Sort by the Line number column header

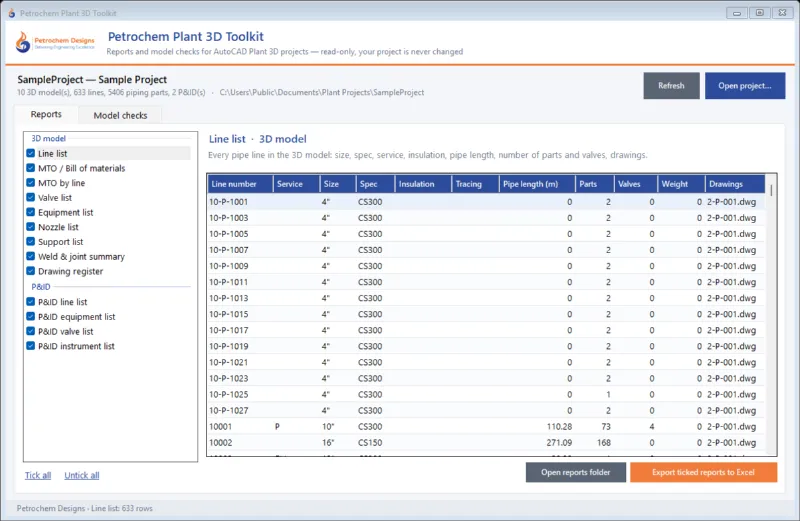click(x=240, y=184)
